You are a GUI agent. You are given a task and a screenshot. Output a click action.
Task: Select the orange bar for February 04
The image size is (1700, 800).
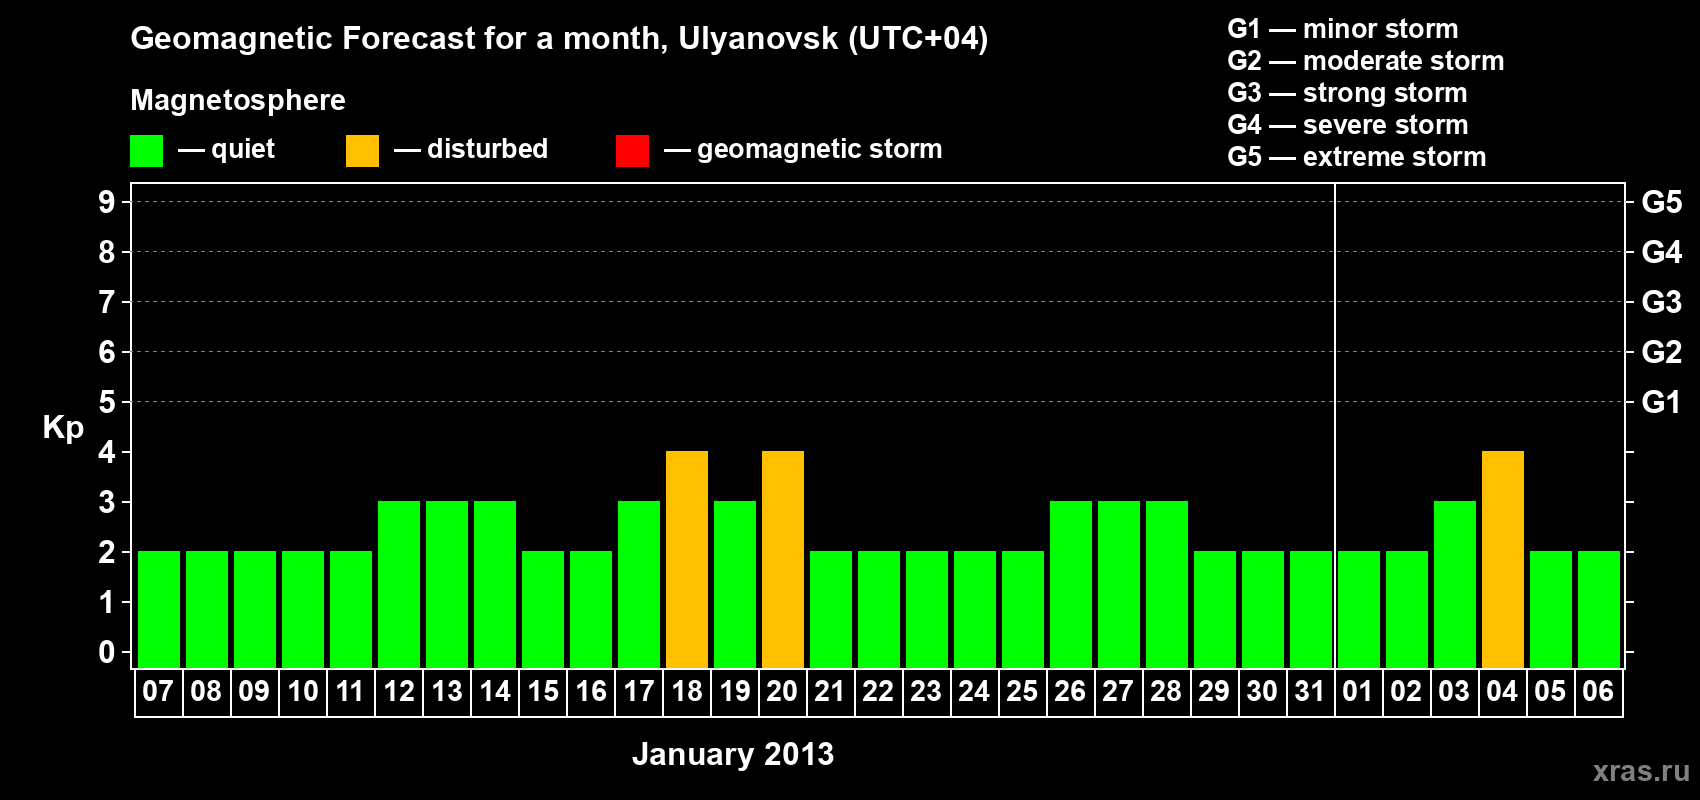pyautogui.click(x=1503, y=559)
